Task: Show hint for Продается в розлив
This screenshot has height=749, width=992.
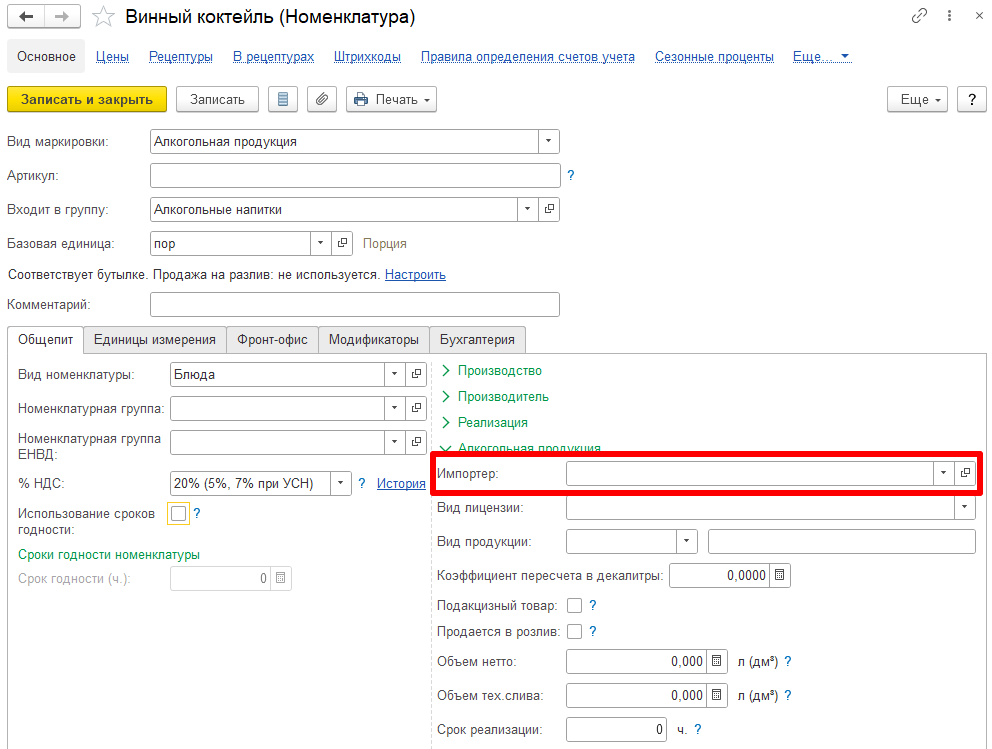Action: 593,631
